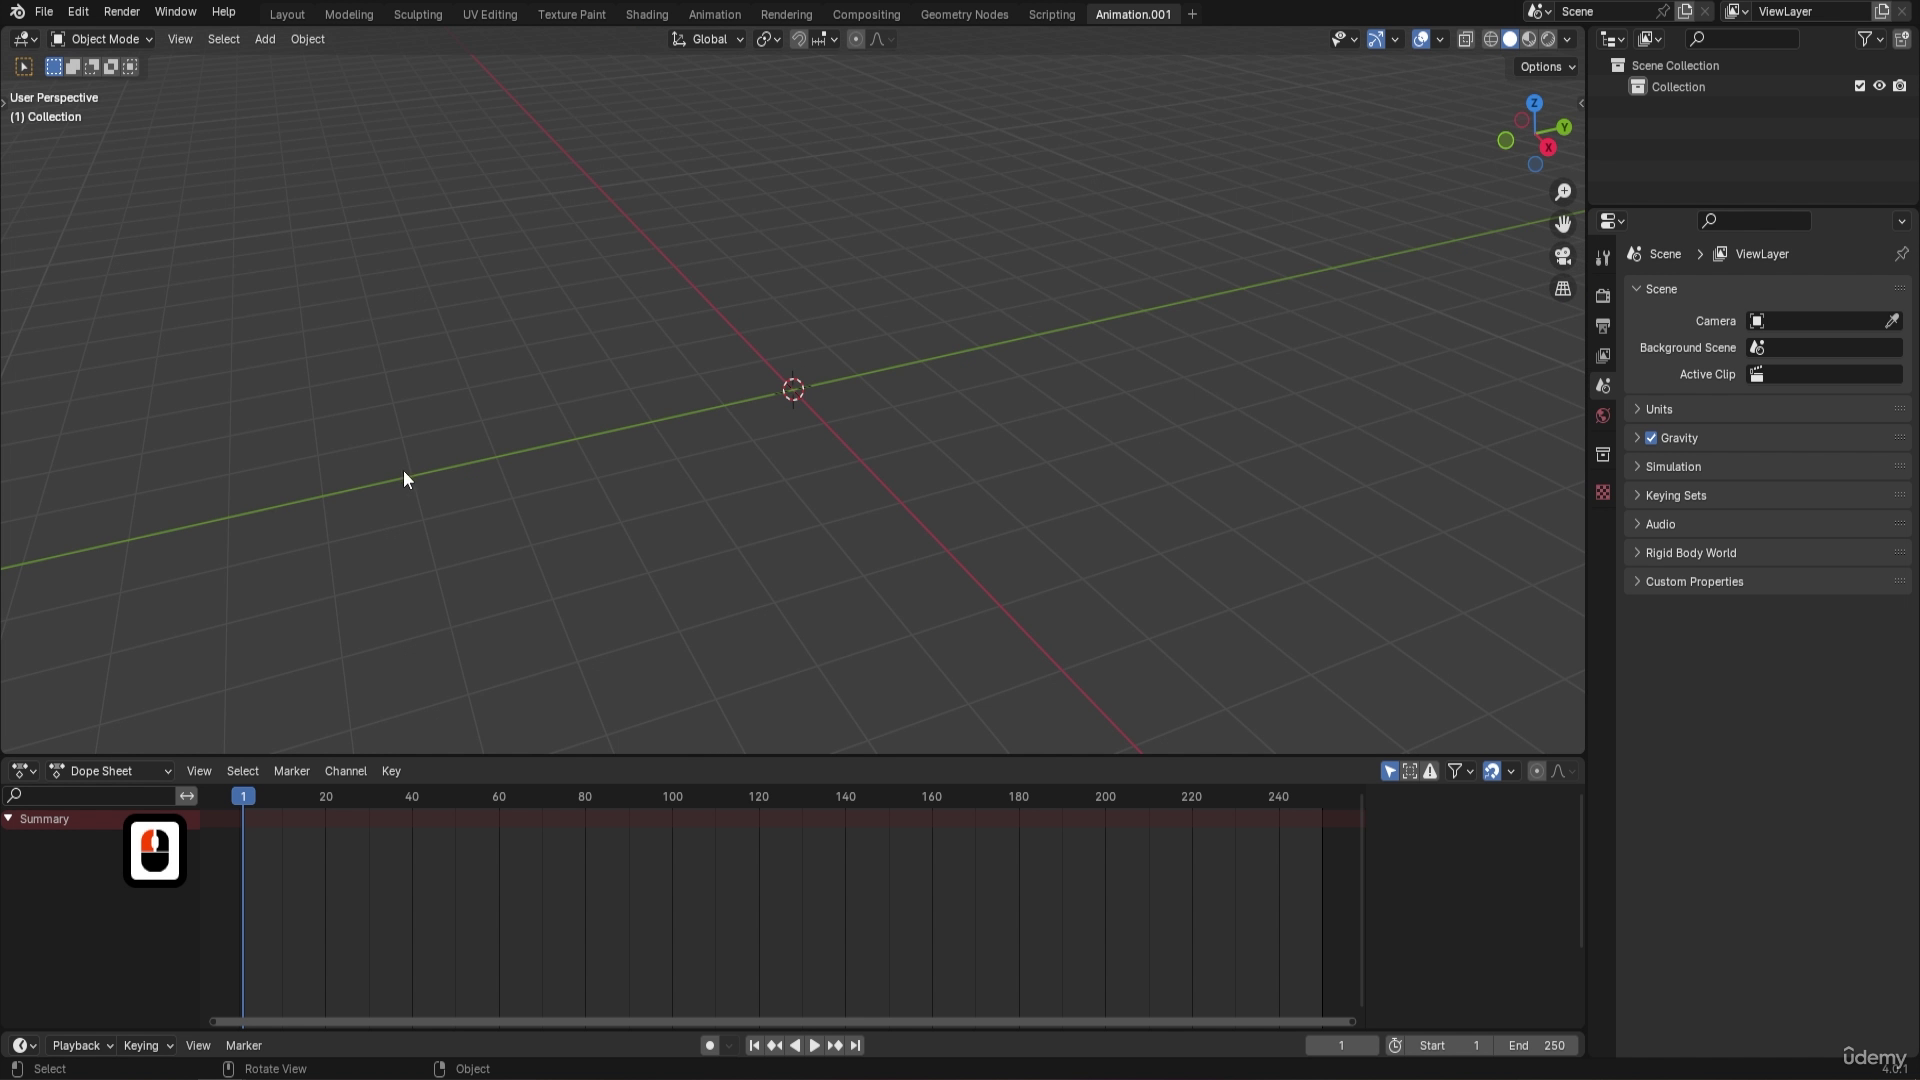Open the Object Mode dropdown

[x=102, y=39]
